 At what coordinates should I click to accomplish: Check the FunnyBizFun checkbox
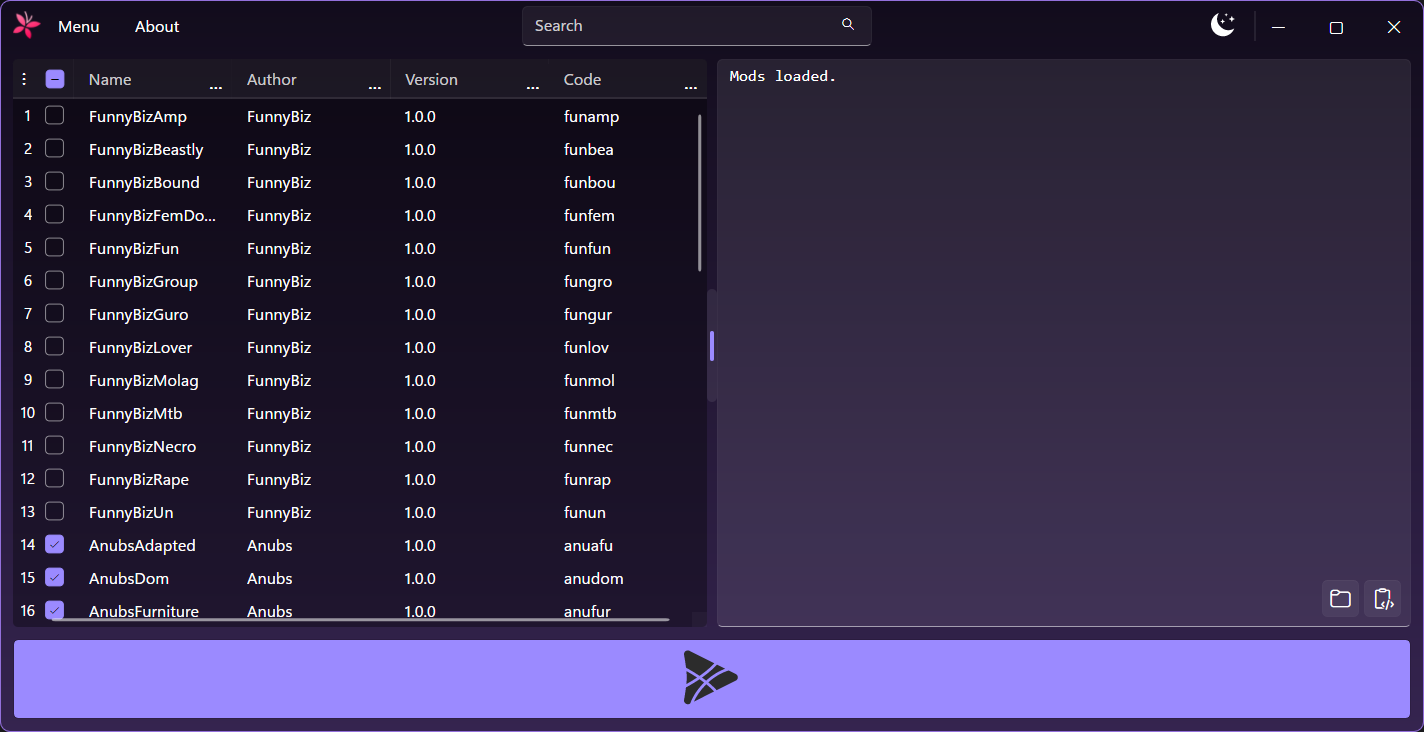coord(55,248)
